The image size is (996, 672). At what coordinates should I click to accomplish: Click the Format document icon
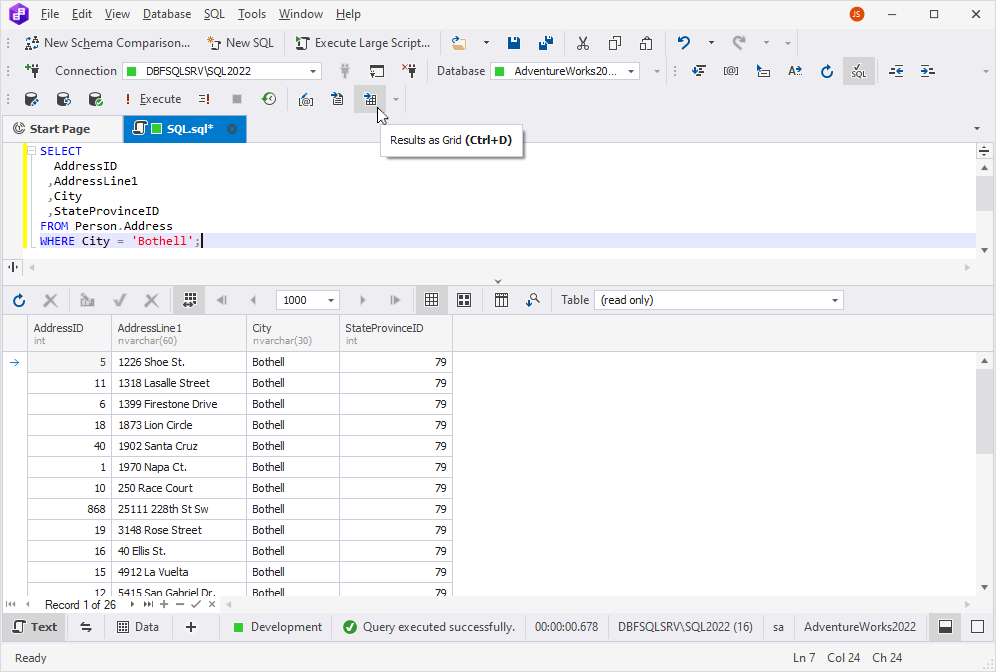(x=699, y=71)
